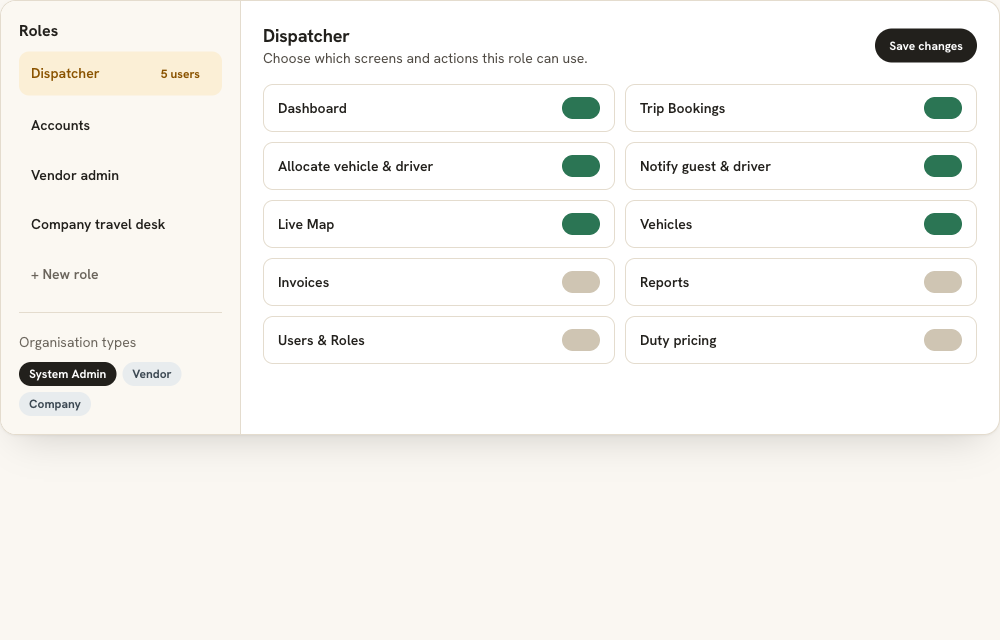The image size is (1000, 640).
Task: Turn on the Users & Roles toggle
Action: pyautogui.click(x=580, y=340)
